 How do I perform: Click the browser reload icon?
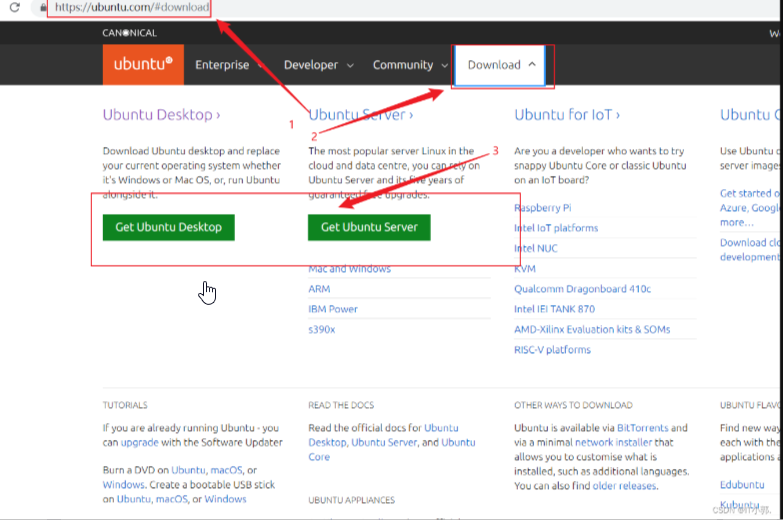point(15,7)
